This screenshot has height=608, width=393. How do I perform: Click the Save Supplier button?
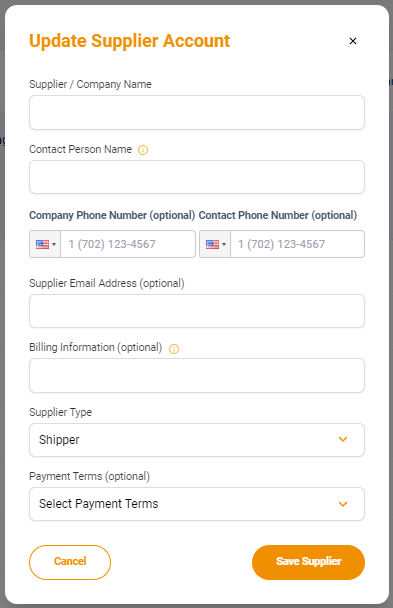pos(309,562)
